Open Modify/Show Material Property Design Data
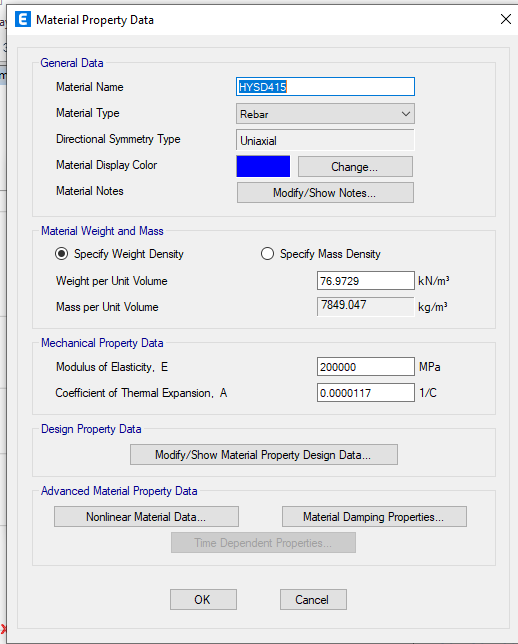Screen dimensions: 518x644 [x=264, y=455]
